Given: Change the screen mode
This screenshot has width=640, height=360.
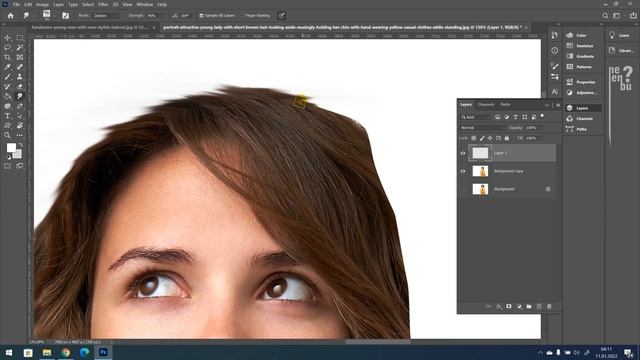Looking at the screenshot, I should 20,166.
